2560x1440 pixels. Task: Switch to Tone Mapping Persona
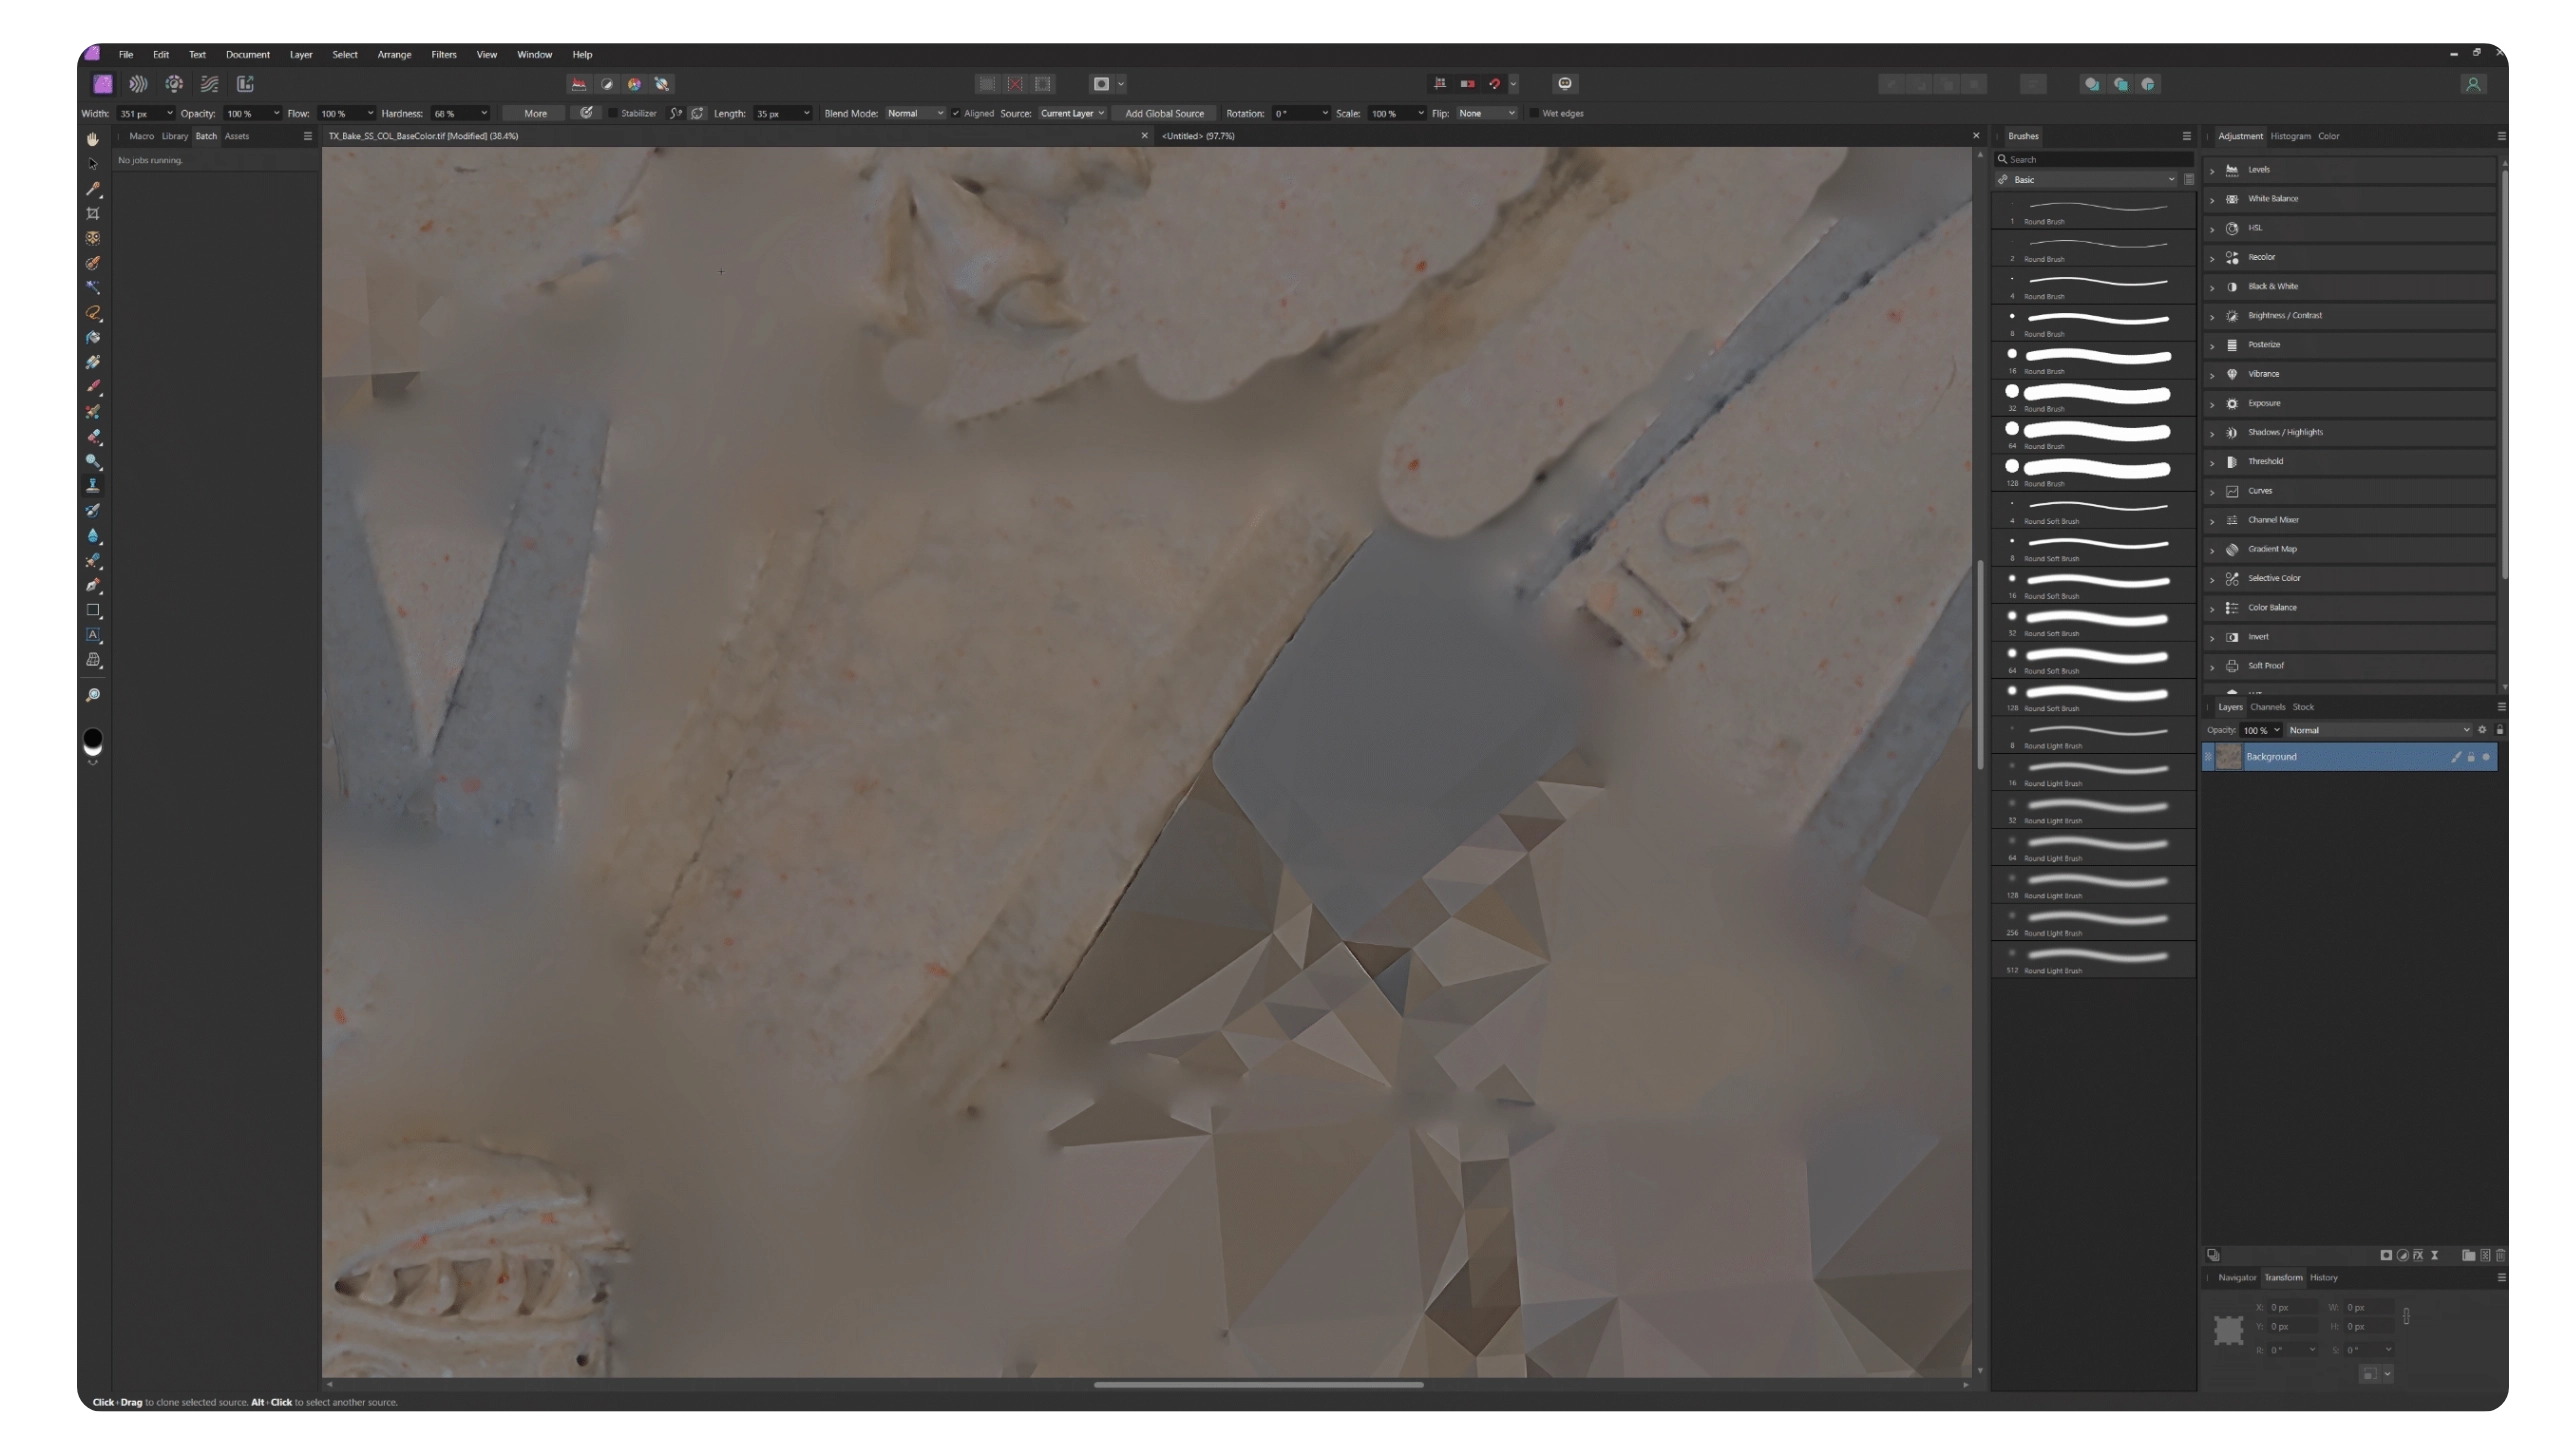point(209,84)
